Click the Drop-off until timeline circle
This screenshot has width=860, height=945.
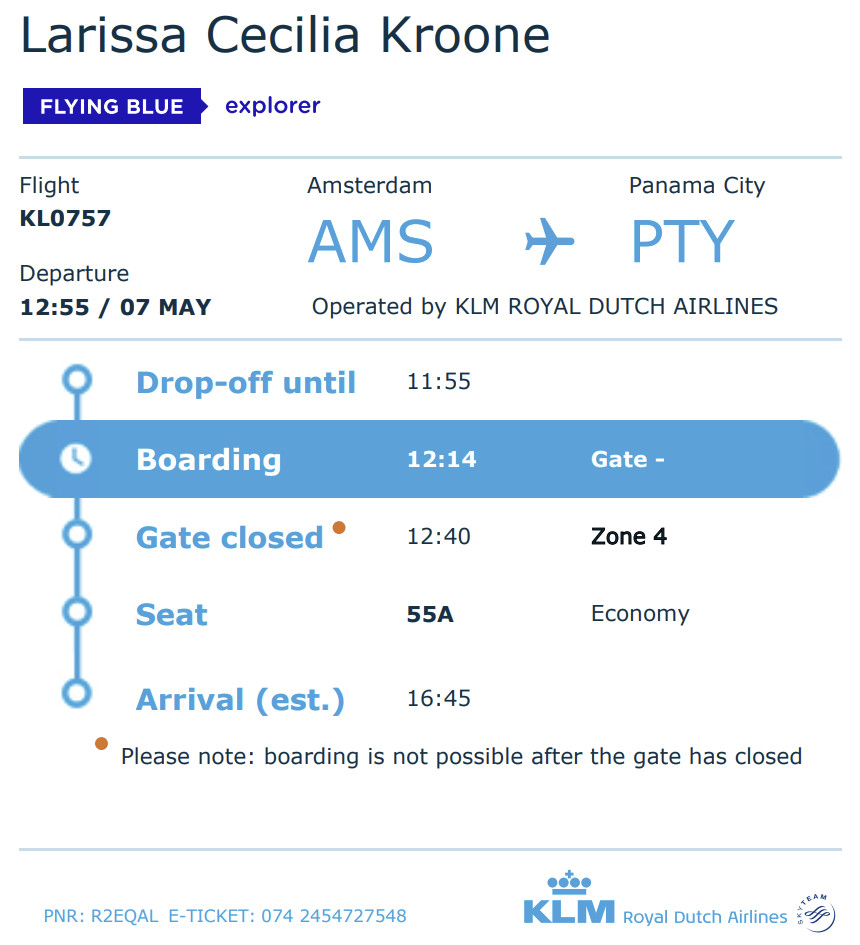click(x=77, y=380)
